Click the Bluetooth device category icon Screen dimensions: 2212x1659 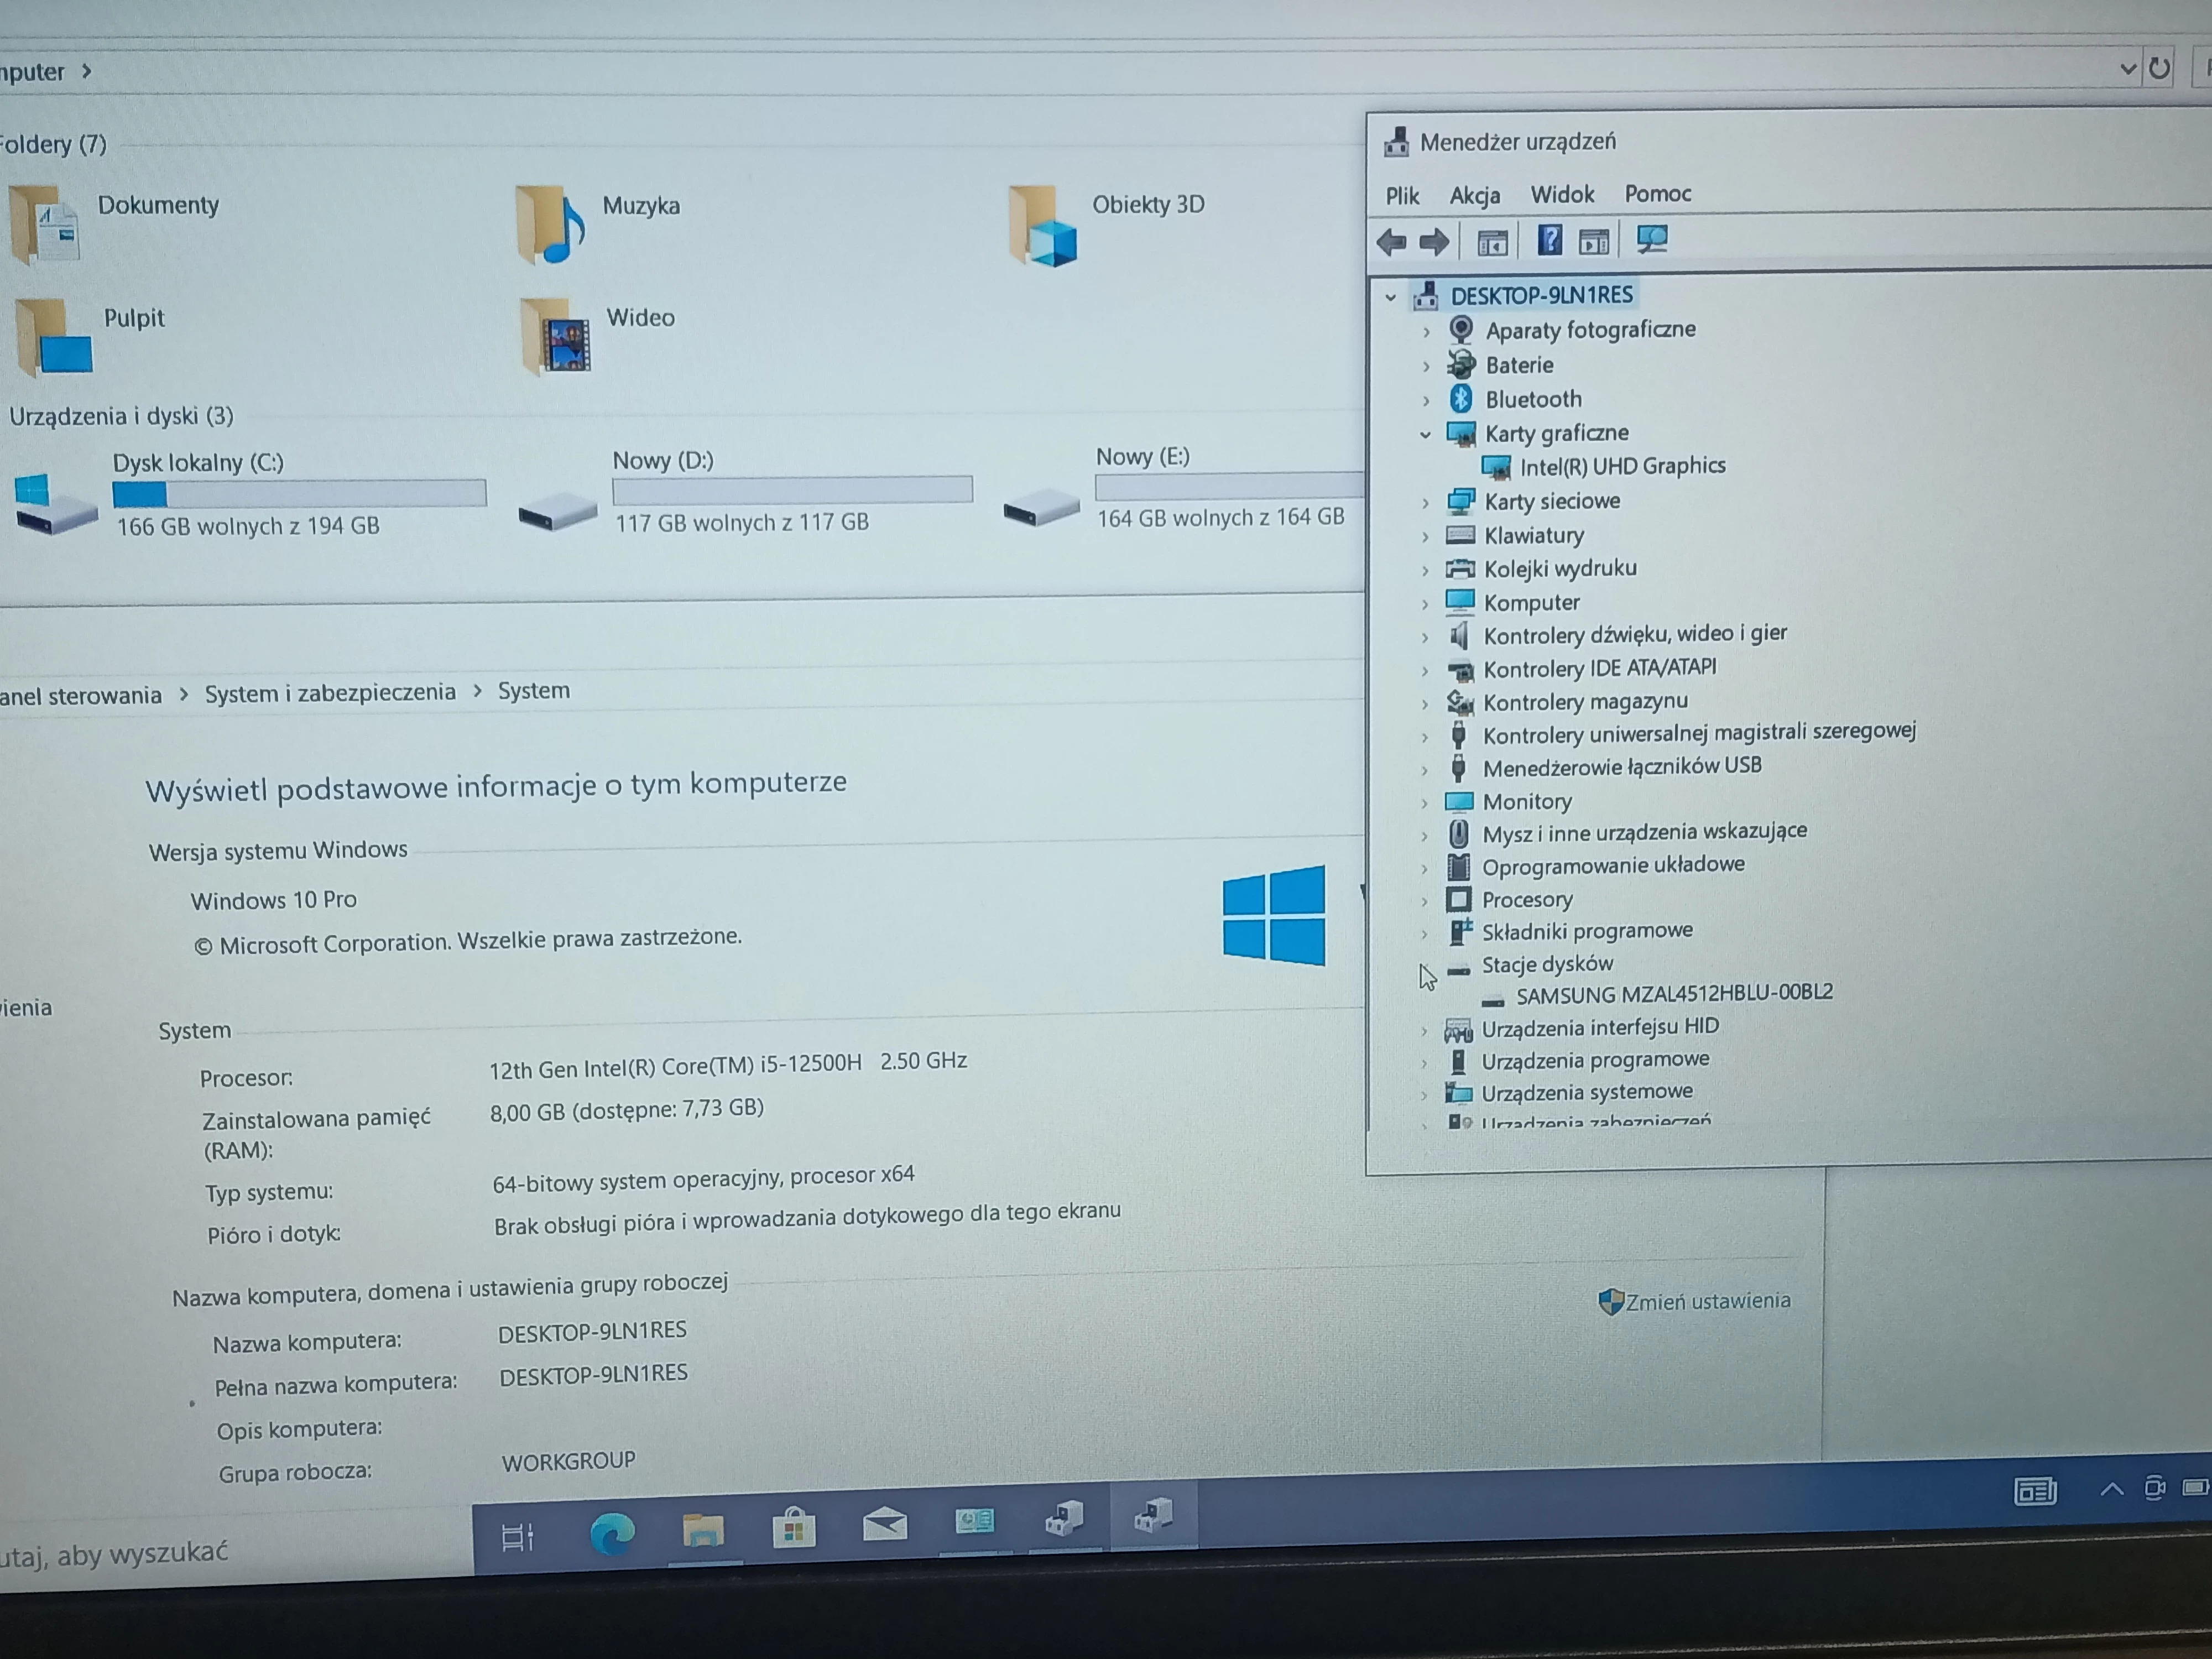coord(1460,399)
